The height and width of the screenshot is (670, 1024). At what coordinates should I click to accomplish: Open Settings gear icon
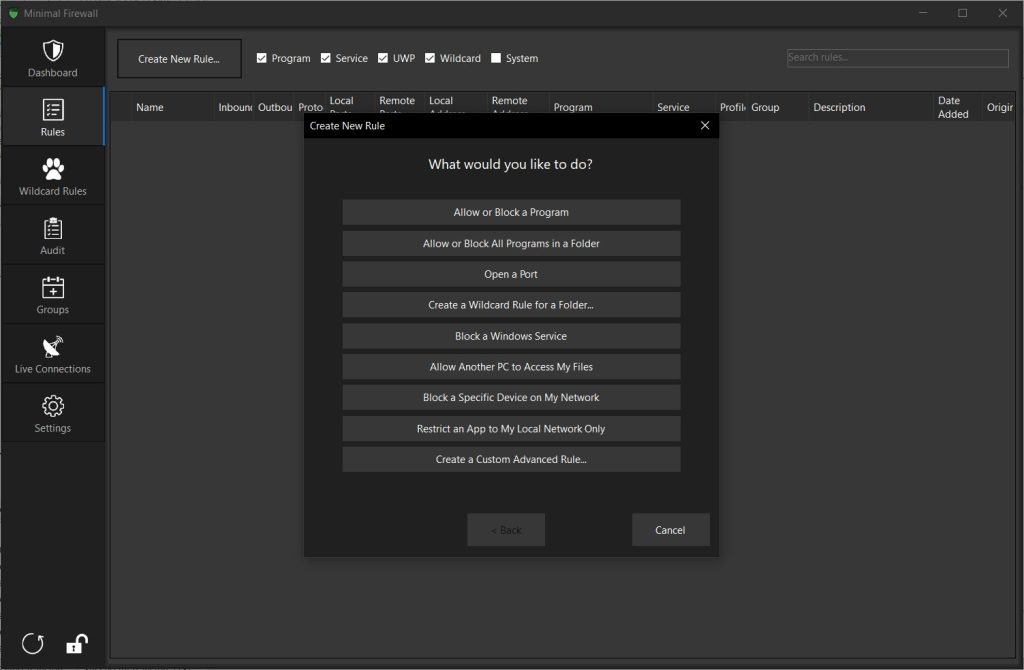(x=53, y=406)
